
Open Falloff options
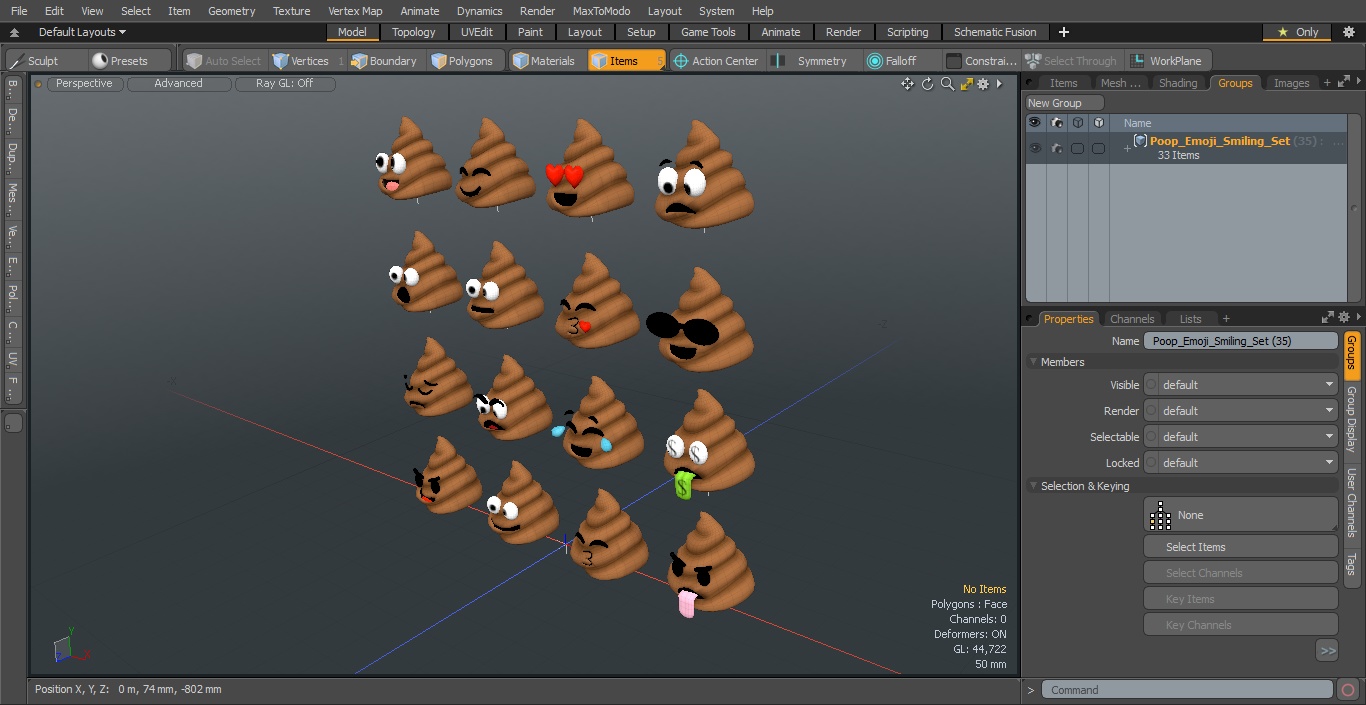(x=892, y=61)
